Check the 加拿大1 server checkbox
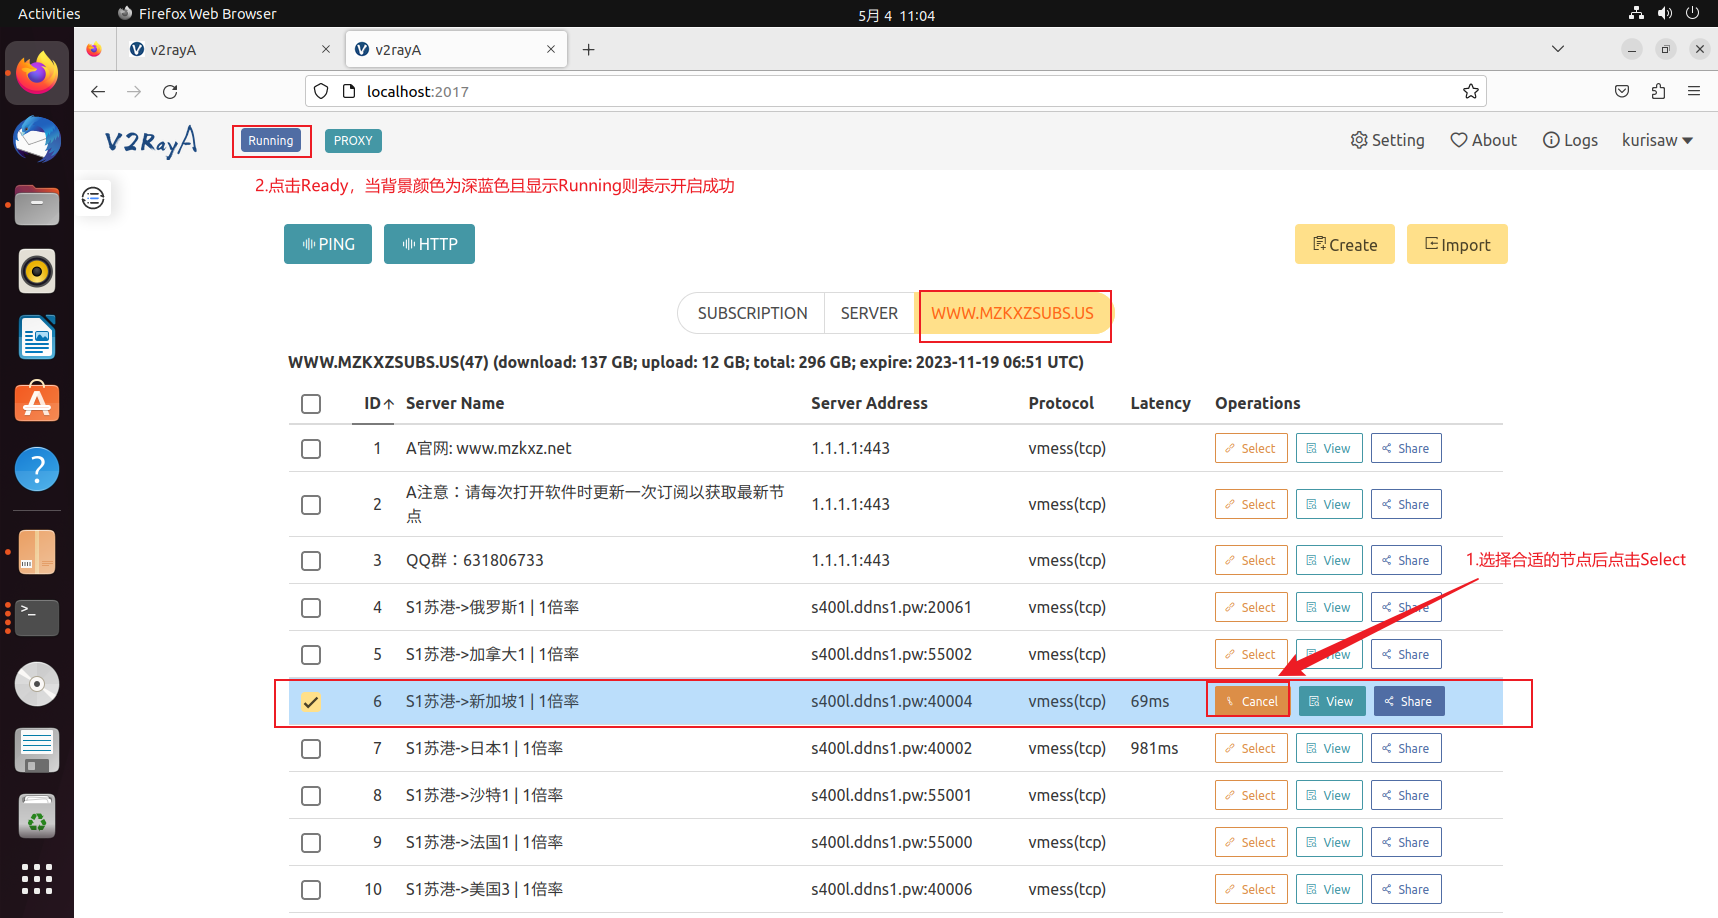1718x918 pixels. (x=311, y=655)
